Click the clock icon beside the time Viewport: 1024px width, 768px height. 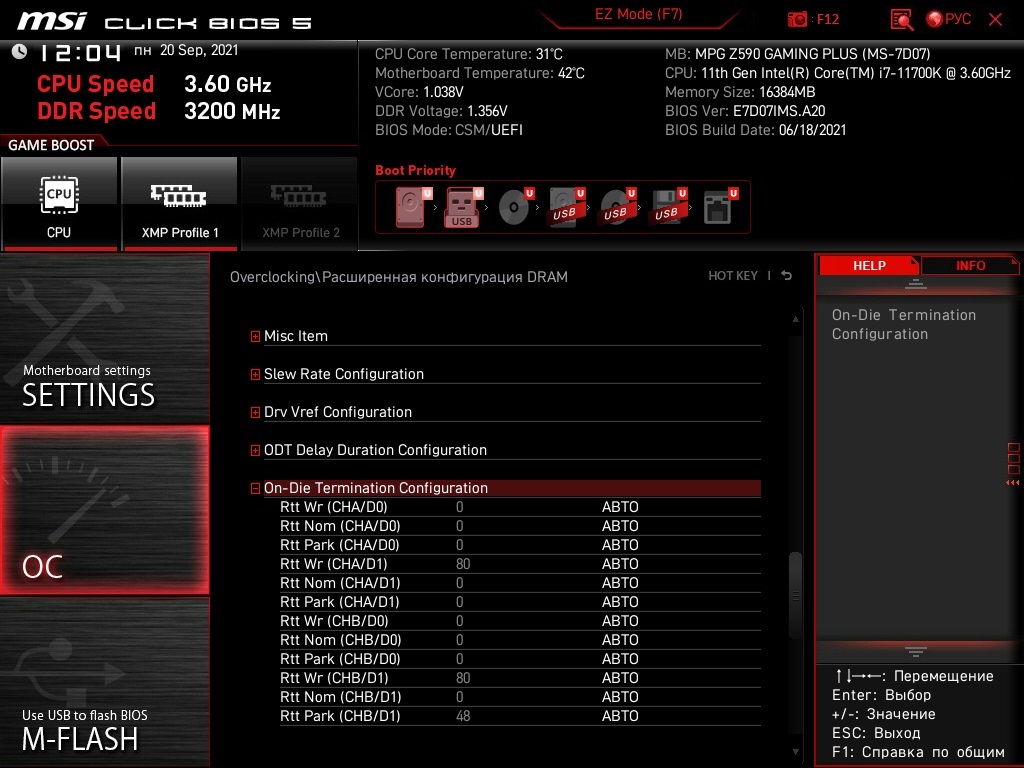(19, 51)
